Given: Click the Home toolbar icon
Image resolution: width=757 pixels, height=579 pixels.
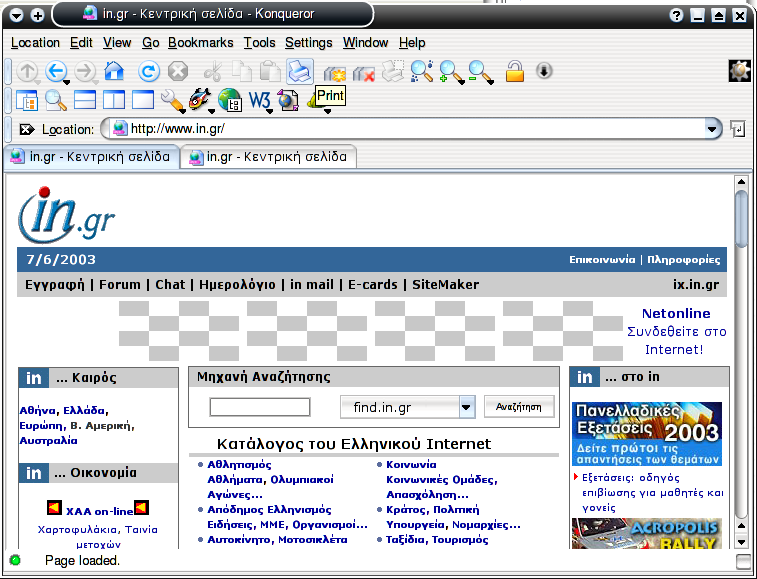Looking at the screenshot, I should (x=114, y=71).
